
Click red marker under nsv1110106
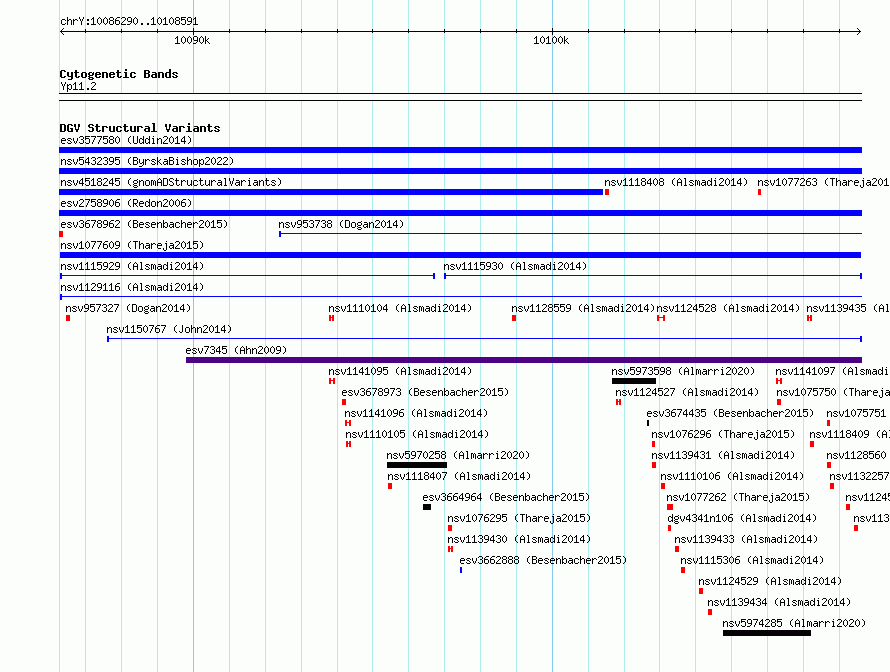point(663,486)
